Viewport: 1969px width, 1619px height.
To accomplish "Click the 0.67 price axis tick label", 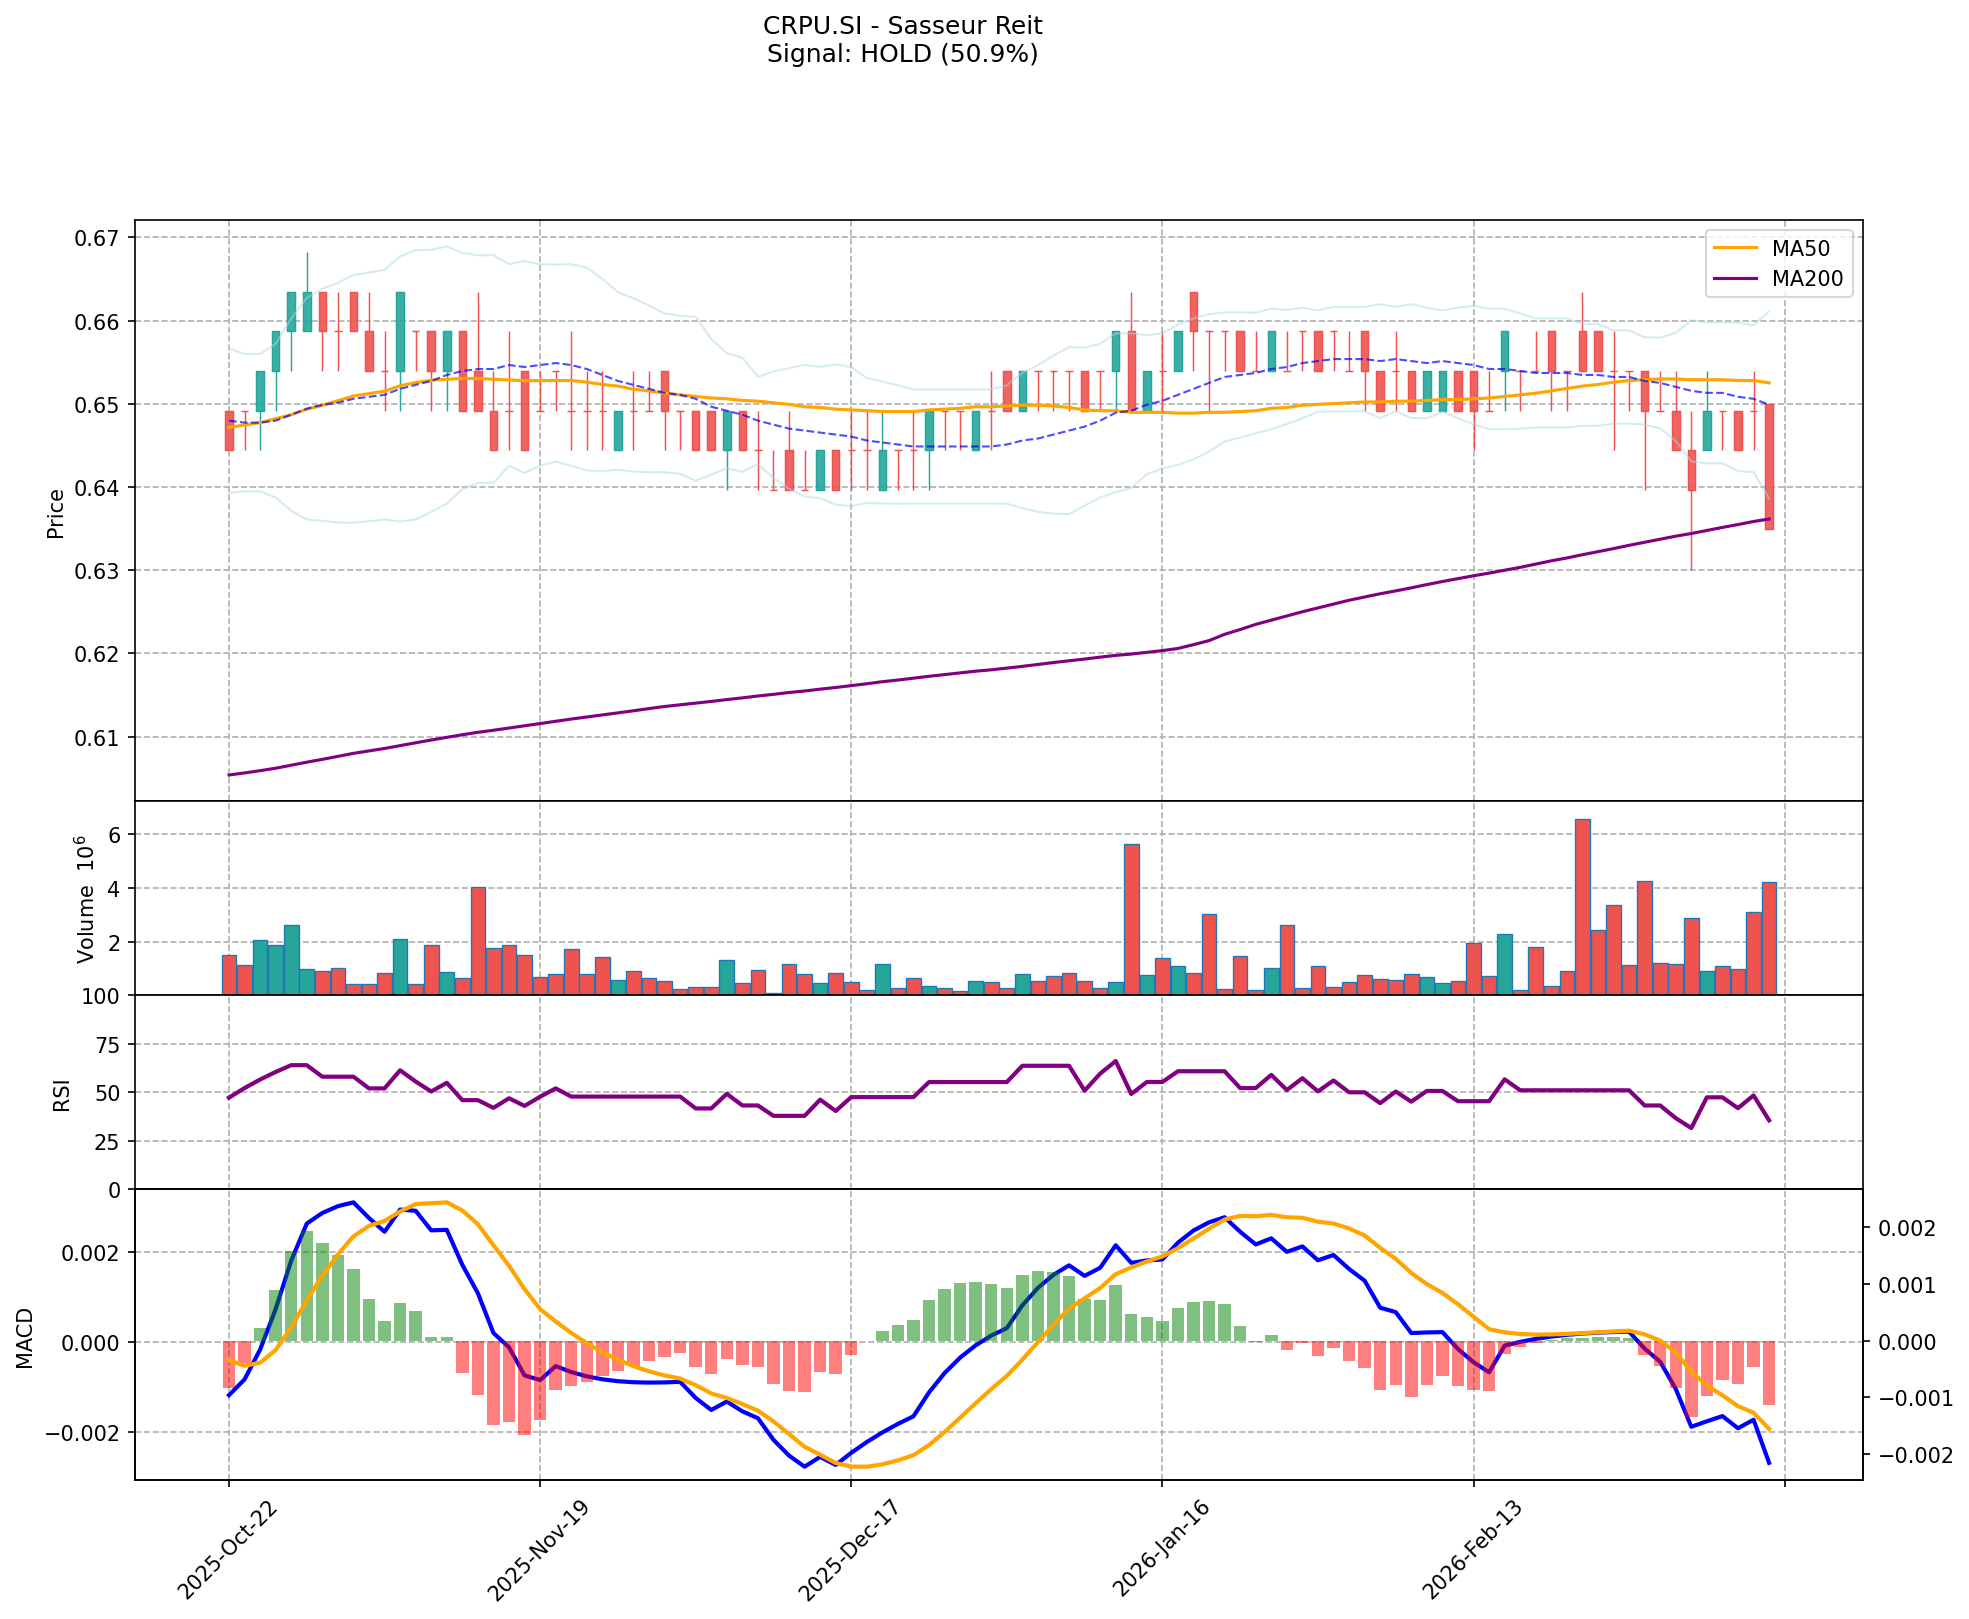I will click(x=96, y=238).
